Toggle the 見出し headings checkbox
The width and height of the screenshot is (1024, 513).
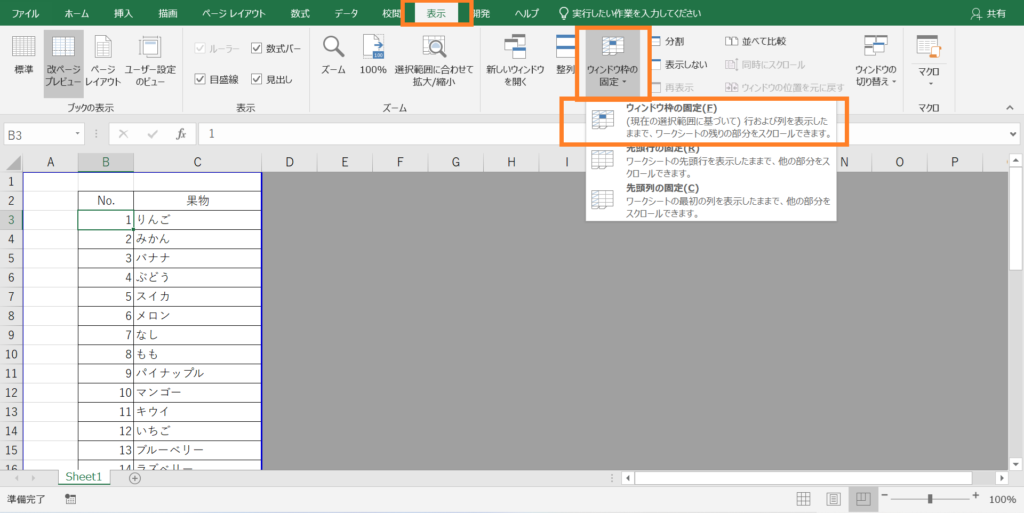(x=257, y=79)
